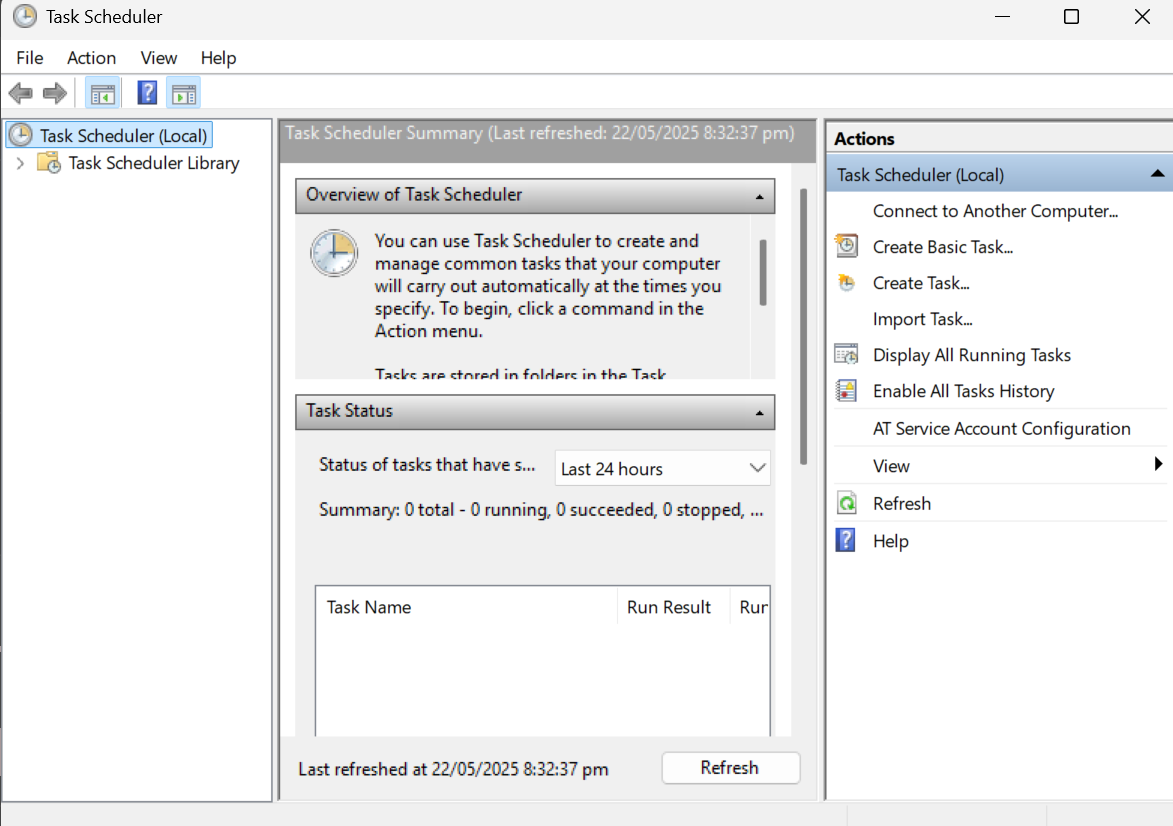Open the File menu
This screenshot has height=826, width=1173.
coord(29,58)
